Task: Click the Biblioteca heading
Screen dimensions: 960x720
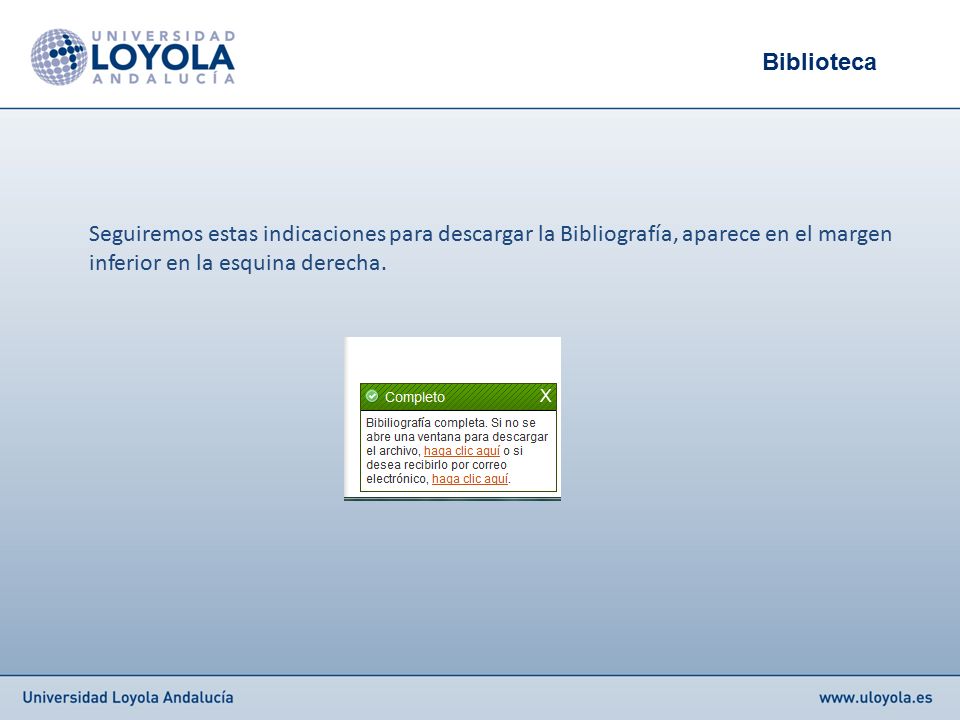Action: 819,62
